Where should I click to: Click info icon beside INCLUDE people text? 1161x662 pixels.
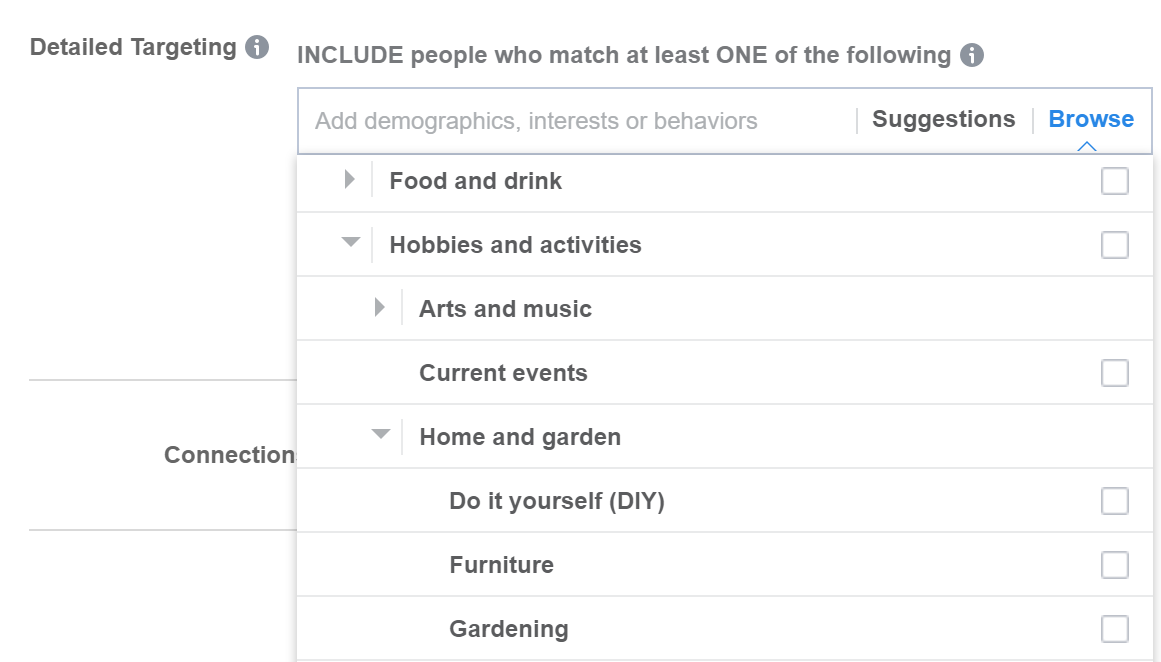[x=971, y=55]
